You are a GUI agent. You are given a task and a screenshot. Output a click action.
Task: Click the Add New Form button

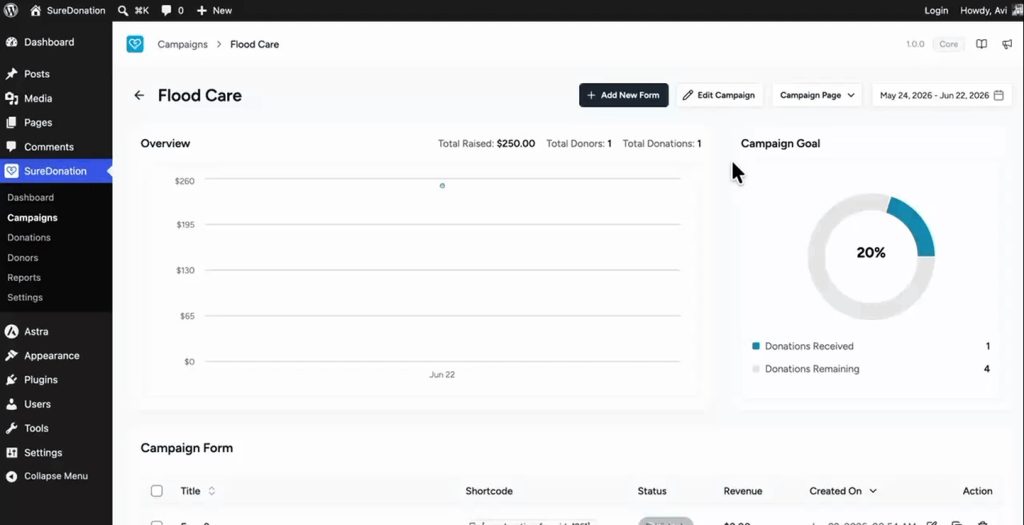click(624, 95)
